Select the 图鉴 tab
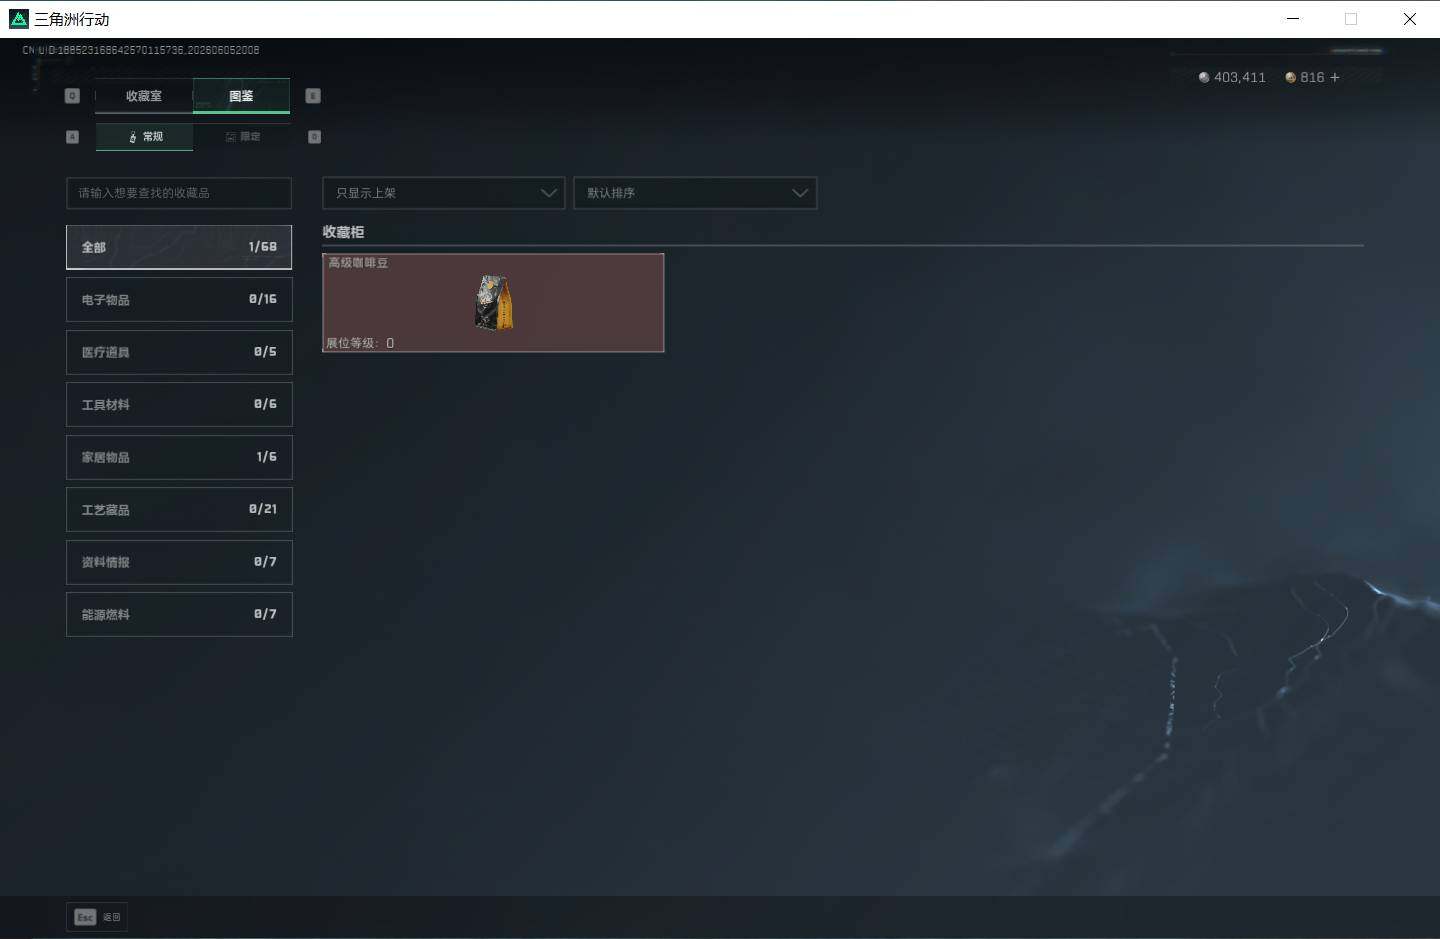This screenshot has width=1440, height=939. click(x=241, y=96)
